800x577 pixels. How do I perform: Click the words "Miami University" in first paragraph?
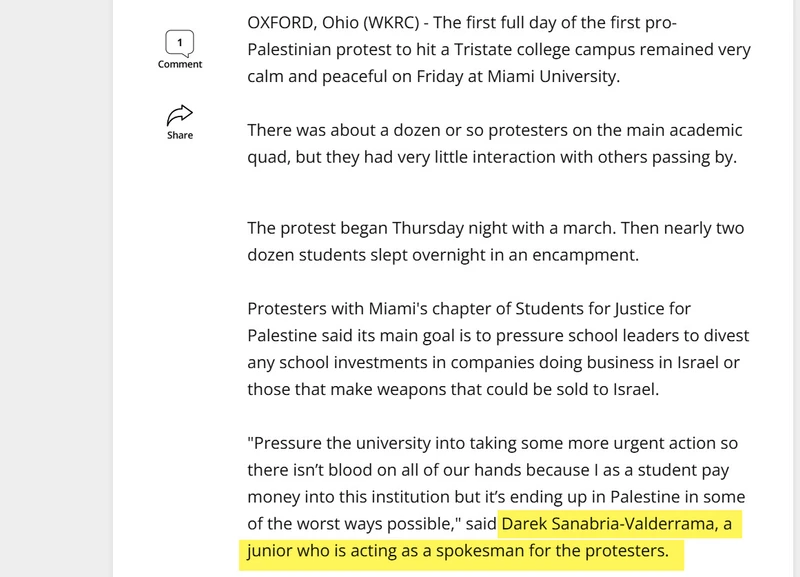pos(552,76)
